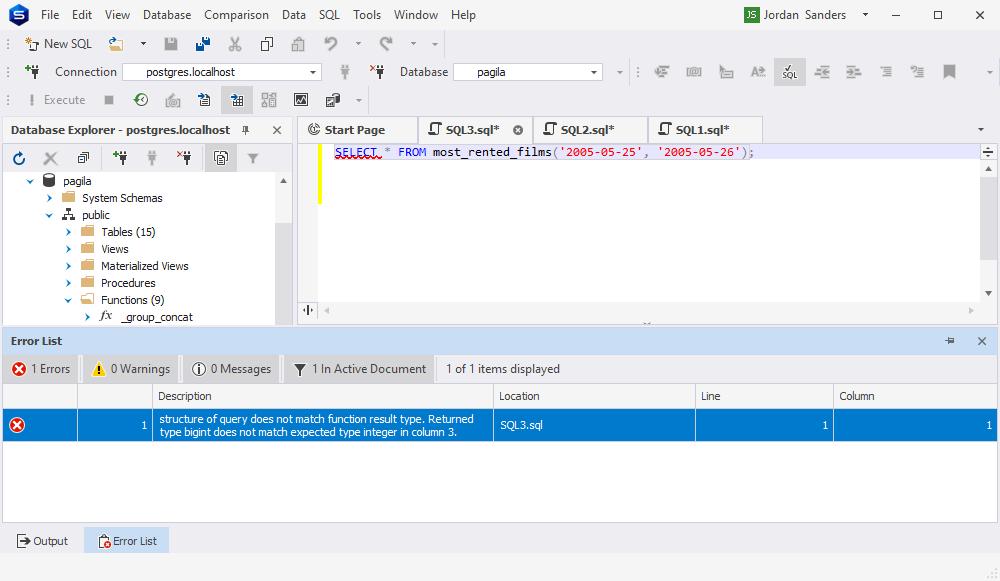Screen dimensions: 1000x581
Task: Collapse the Functions node
Action: [x=67, y=300]
